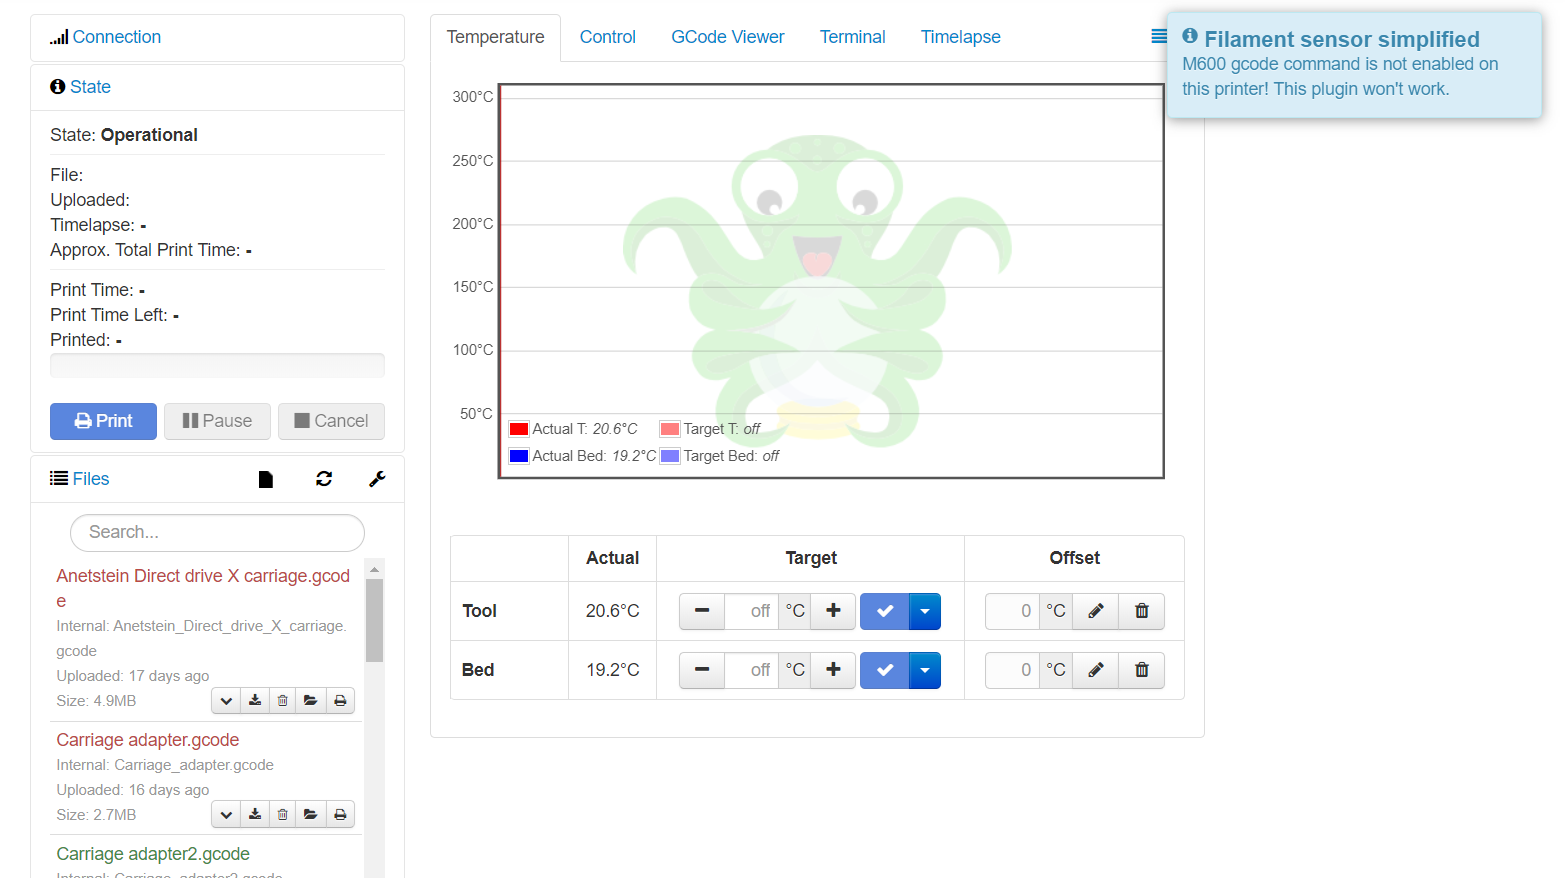Open the Timelapse tab

(x=961, y=37)
